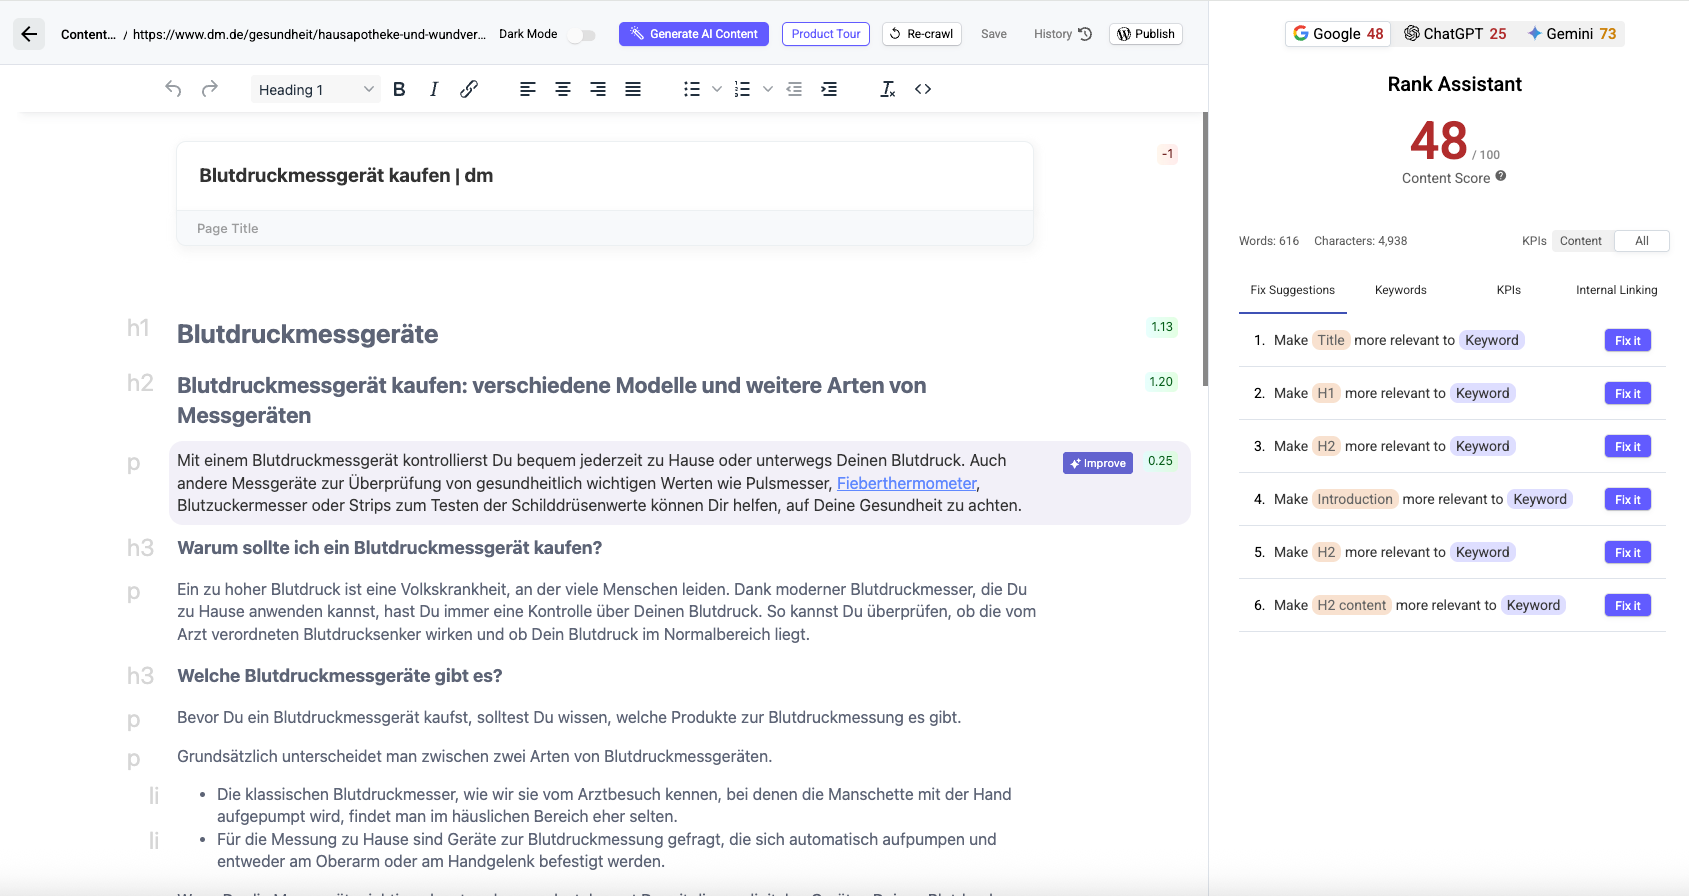Open the Internal Linking tab
The height and width of the screenshot is (896, 1689).
[1616, 290]
